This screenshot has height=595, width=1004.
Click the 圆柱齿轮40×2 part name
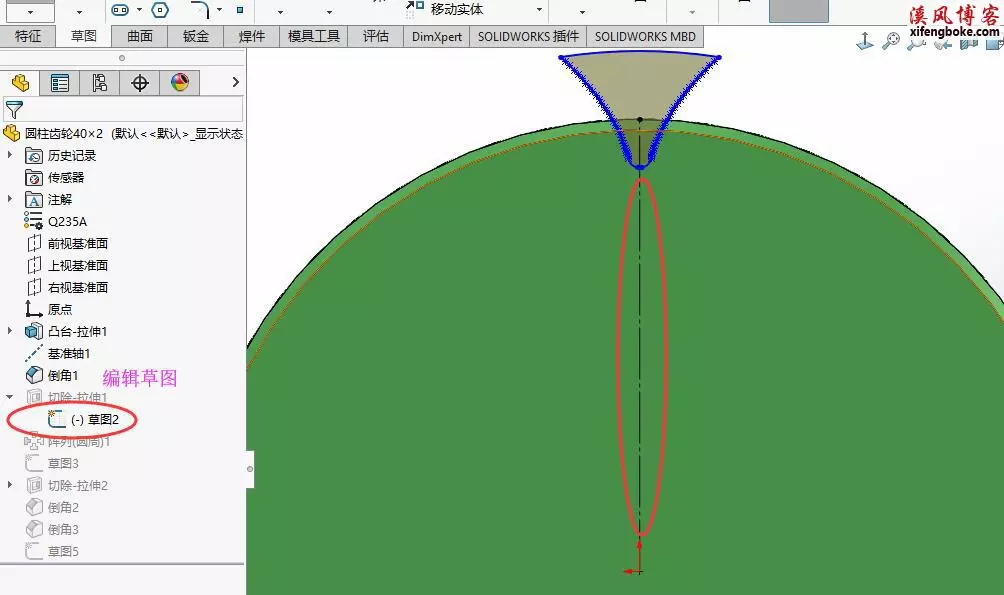point(64,133)
